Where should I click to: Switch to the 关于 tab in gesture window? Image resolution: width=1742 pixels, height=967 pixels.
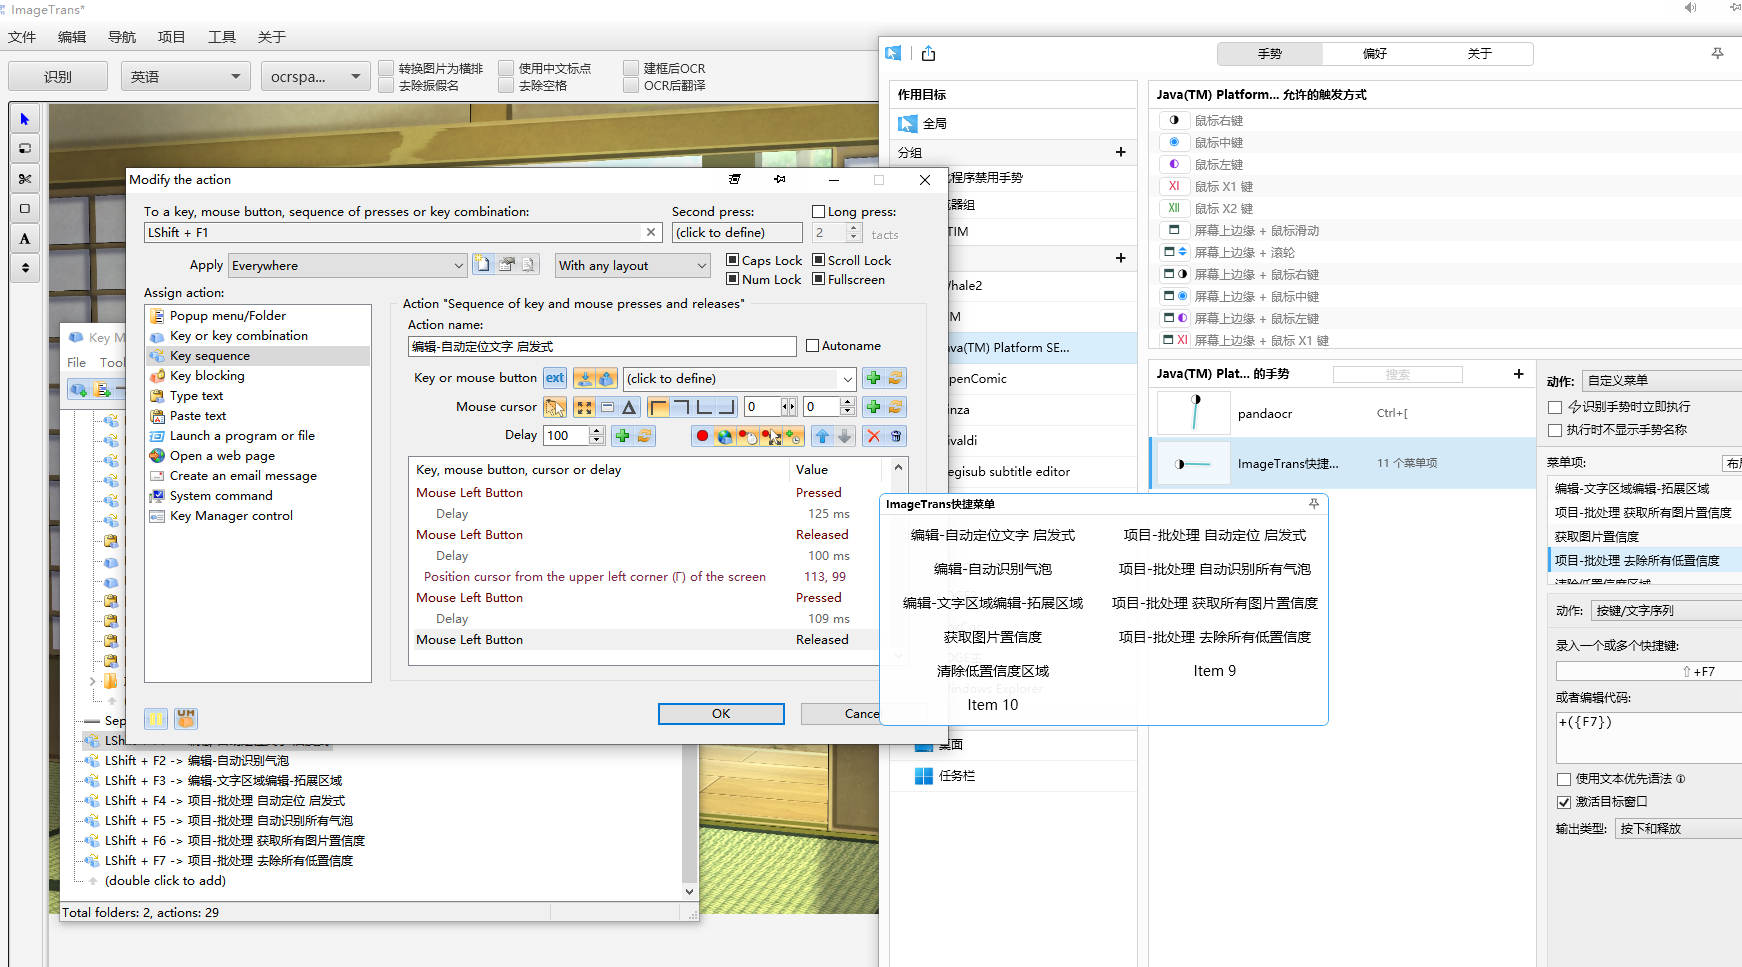coord(1480,54)
